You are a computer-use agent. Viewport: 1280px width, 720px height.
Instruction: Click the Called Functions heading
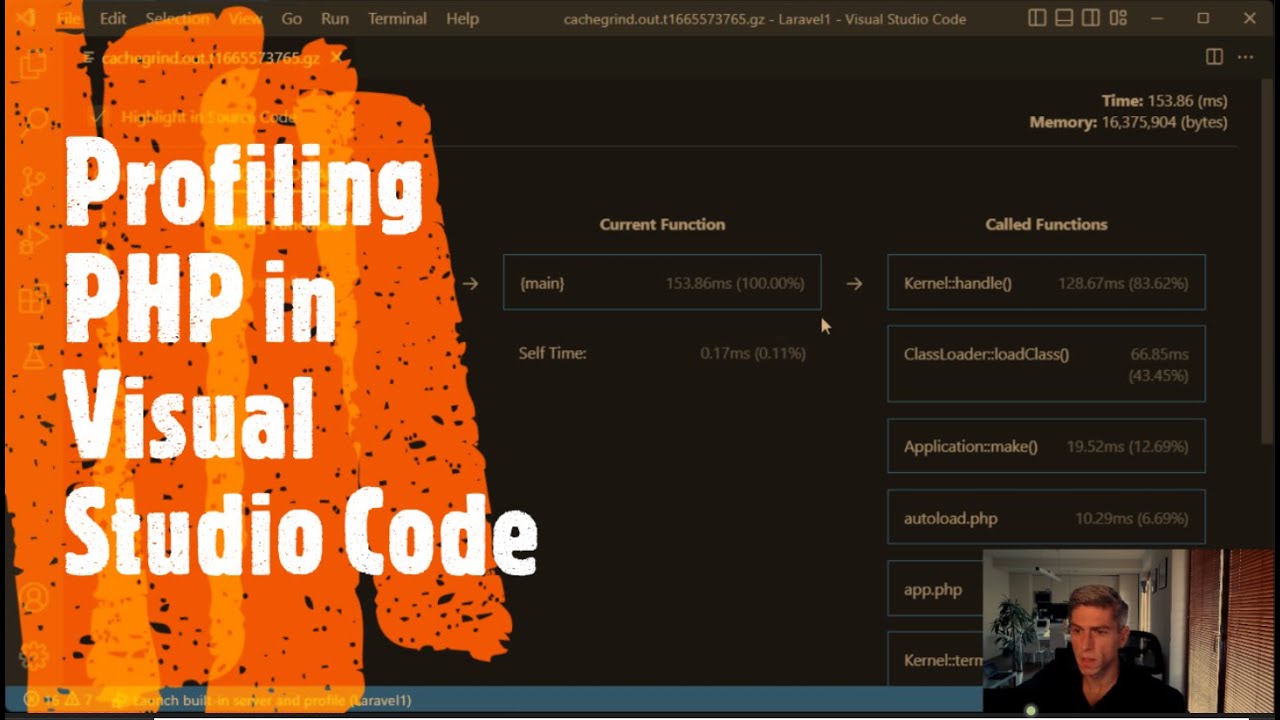[1046, 224]
